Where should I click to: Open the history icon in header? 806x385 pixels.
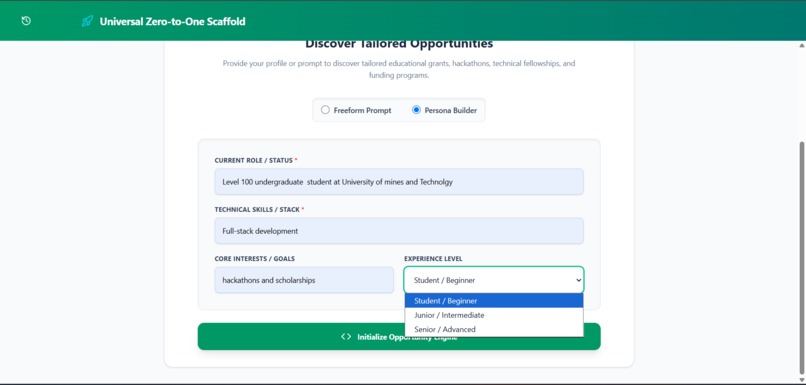coord(26,21)
